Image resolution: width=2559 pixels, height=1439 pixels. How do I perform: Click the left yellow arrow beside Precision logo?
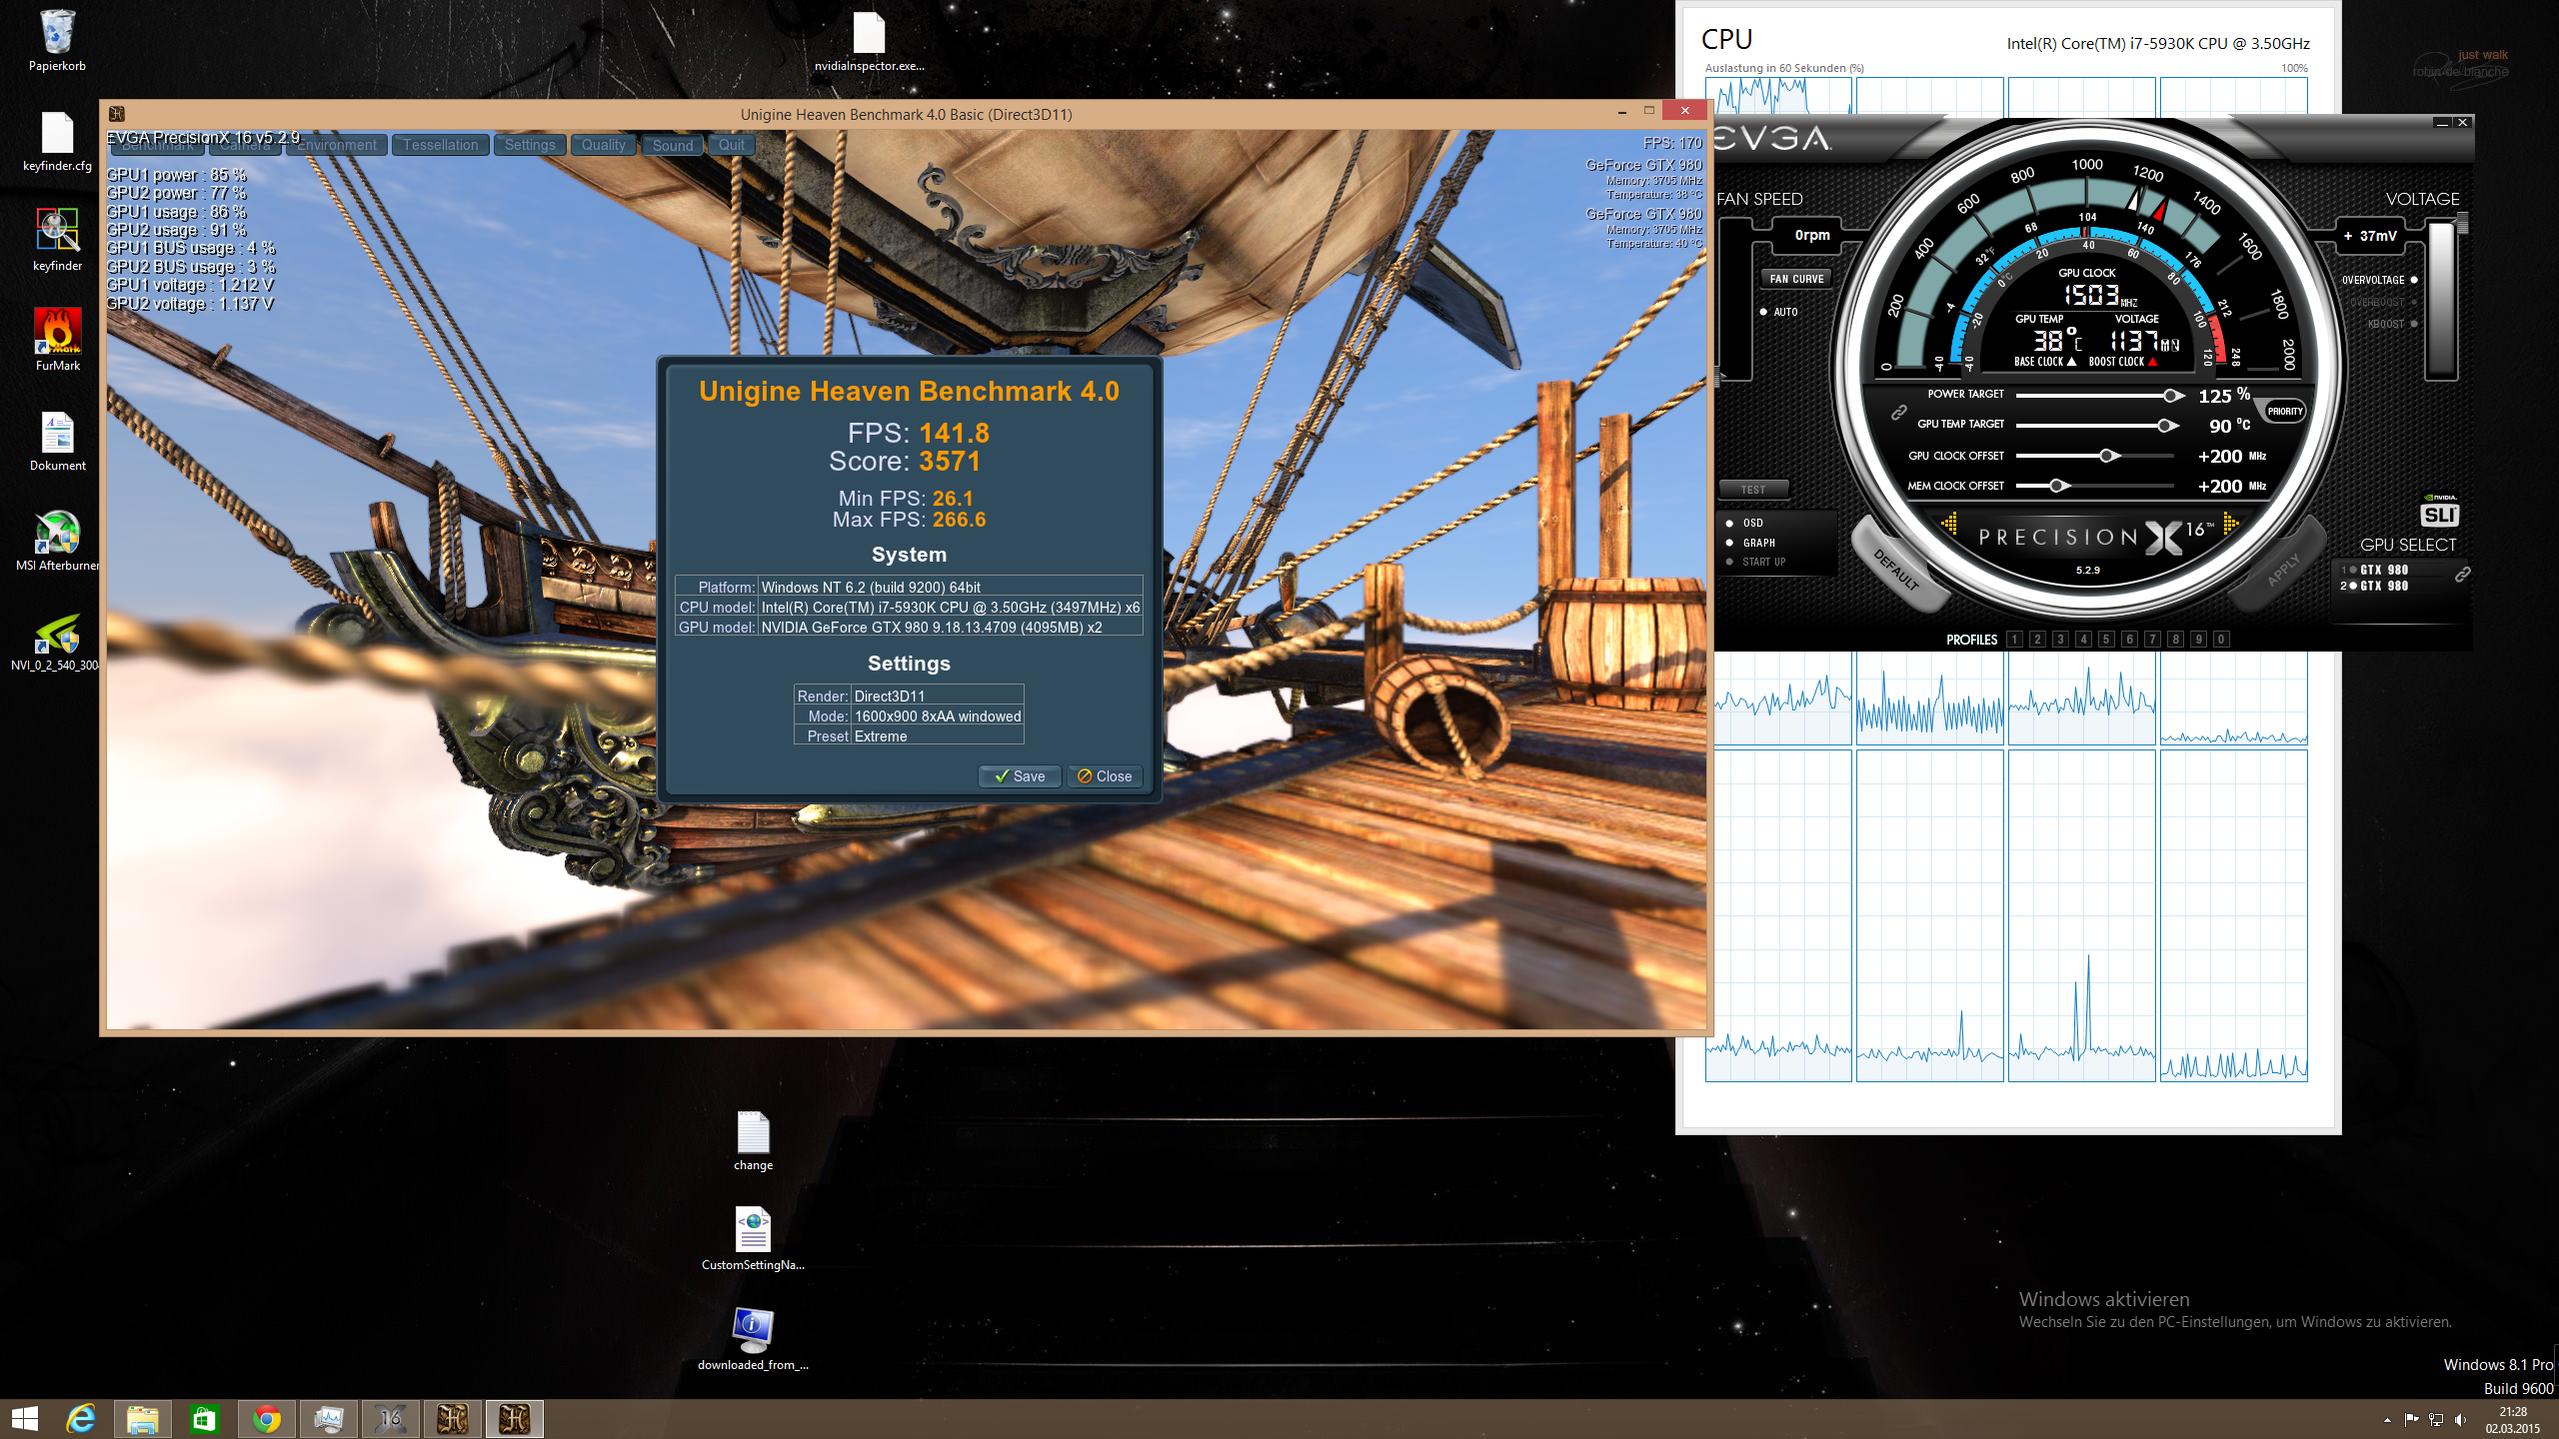coord(1949,523)
